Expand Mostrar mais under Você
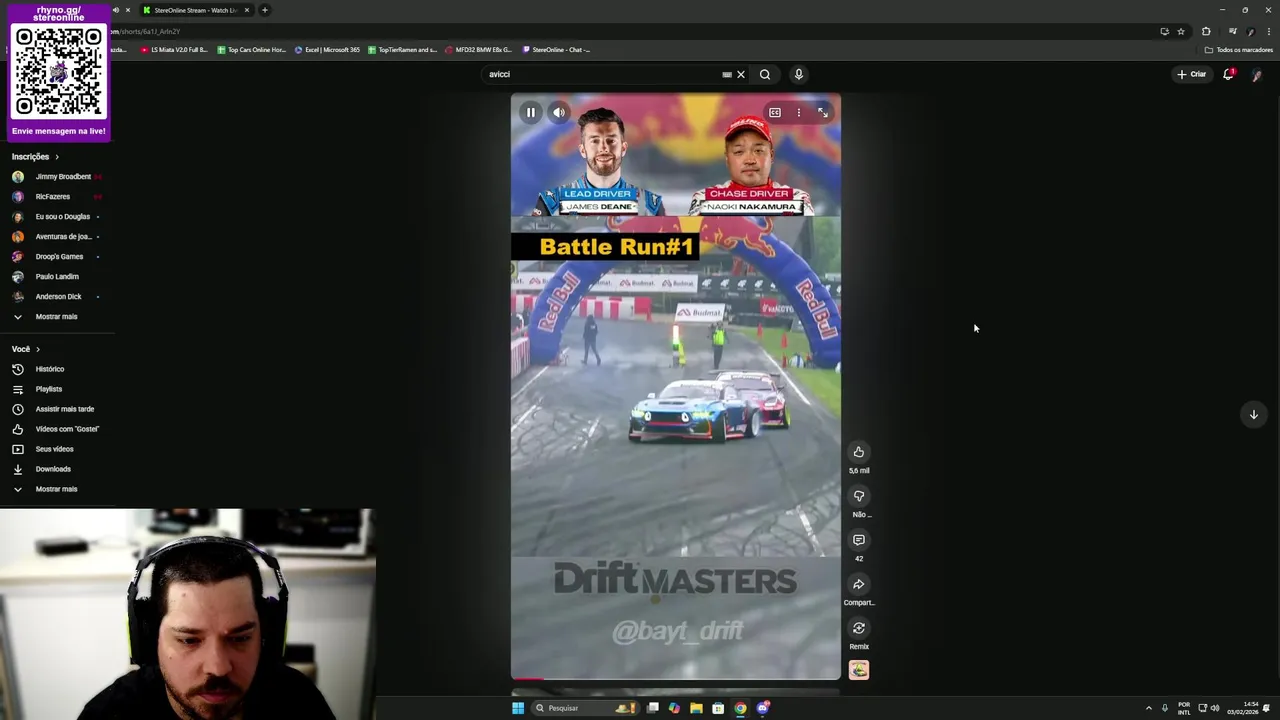The width and height of the screenshot is (1280, 720). click(57, 489)
